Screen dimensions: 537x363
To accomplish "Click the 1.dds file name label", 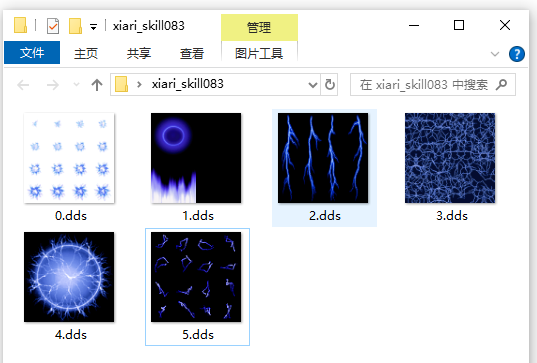I will [198, 216].
